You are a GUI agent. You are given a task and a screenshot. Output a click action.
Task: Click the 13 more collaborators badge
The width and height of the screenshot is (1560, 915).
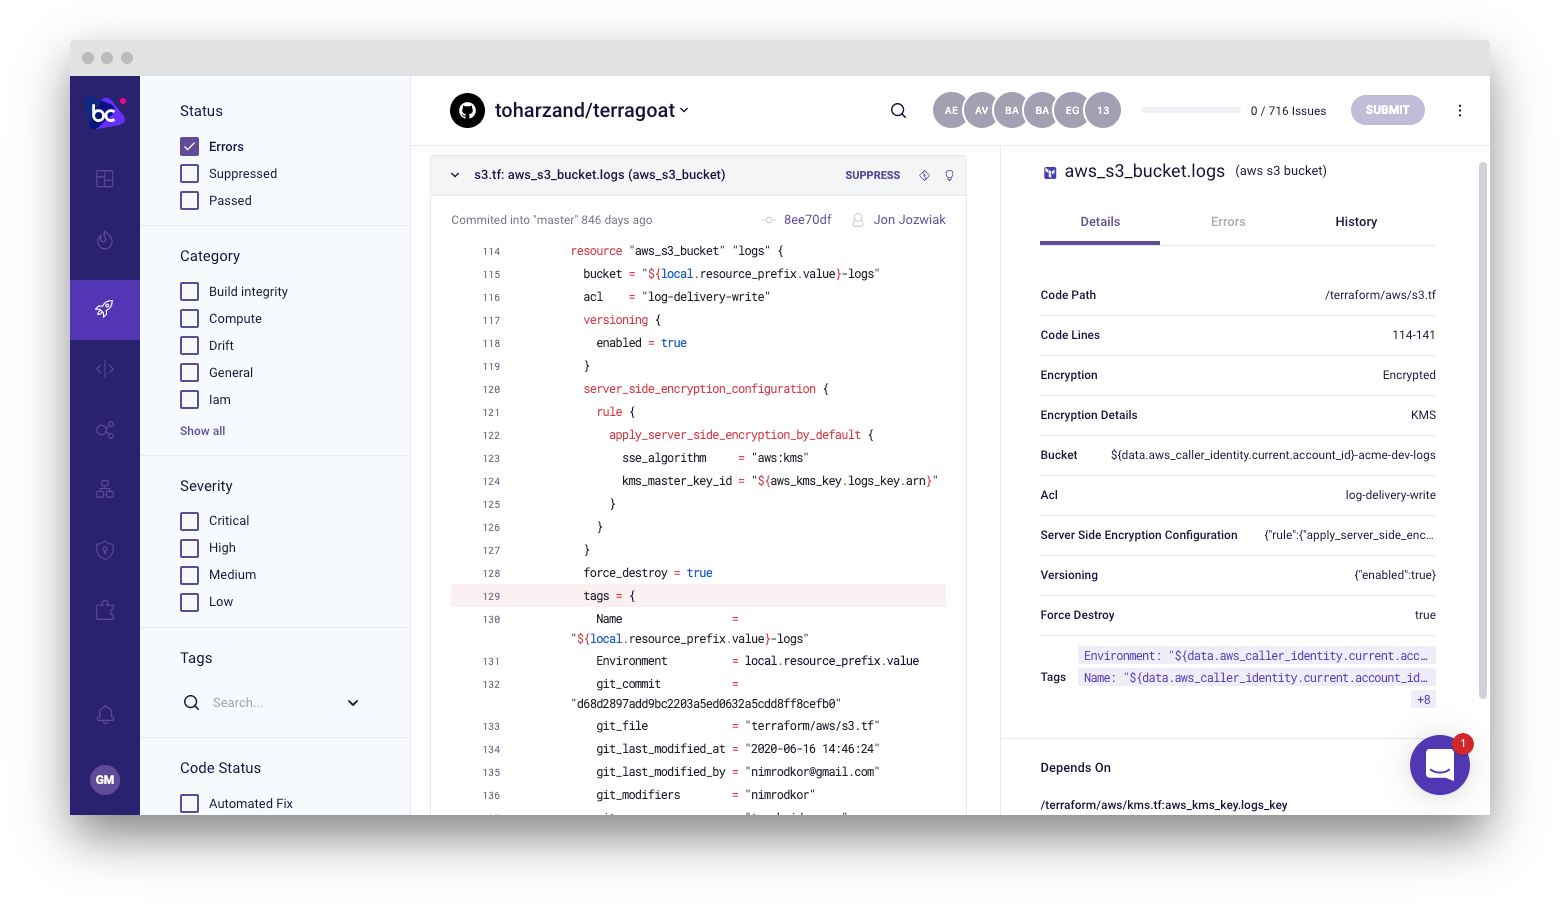pyautogui.click(x=1103, y=110)
